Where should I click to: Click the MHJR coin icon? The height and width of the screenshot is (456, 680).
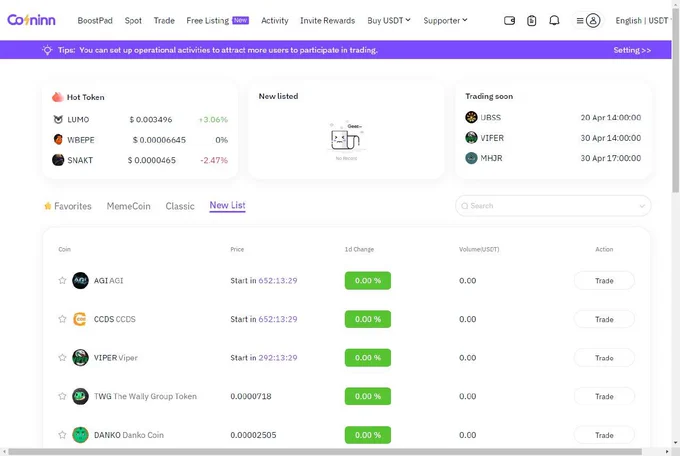click(471, 158)
